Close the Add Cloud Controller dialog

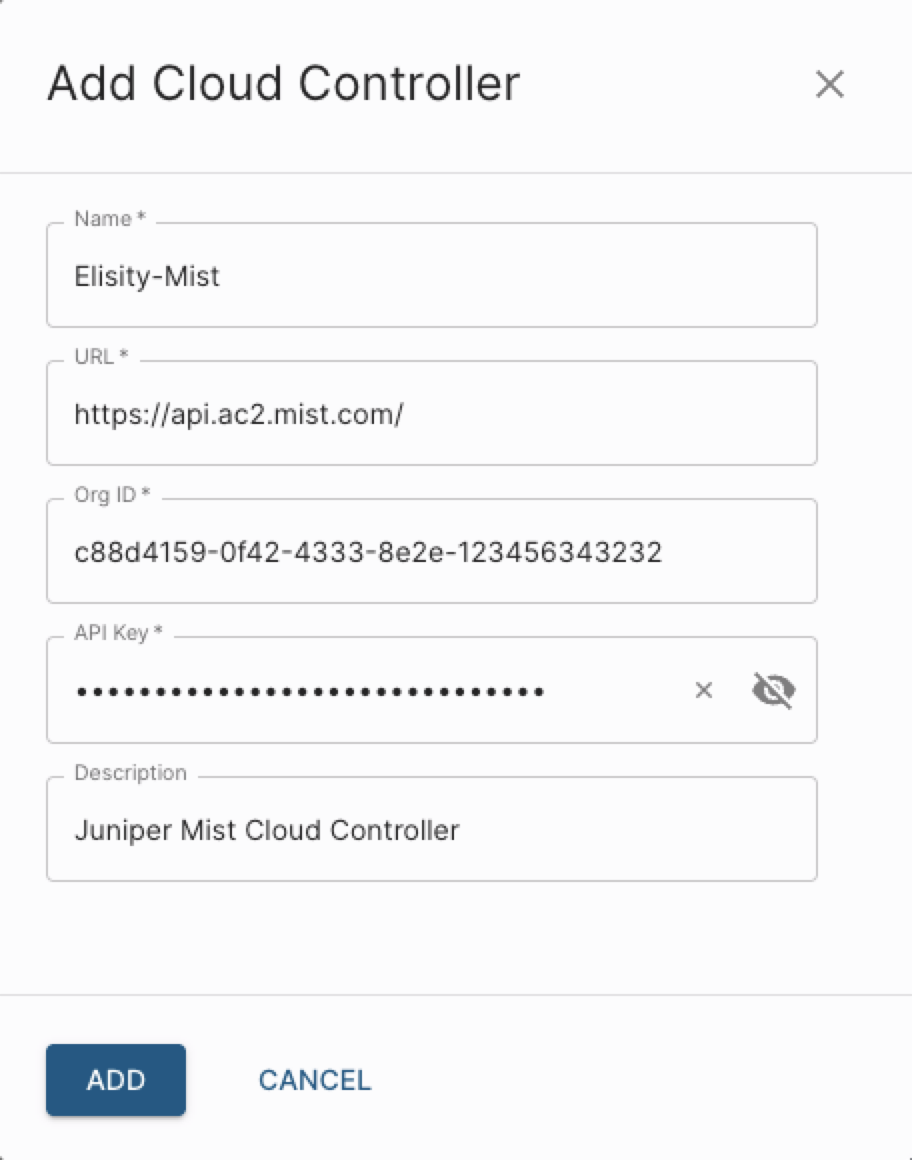pos(830,85)
